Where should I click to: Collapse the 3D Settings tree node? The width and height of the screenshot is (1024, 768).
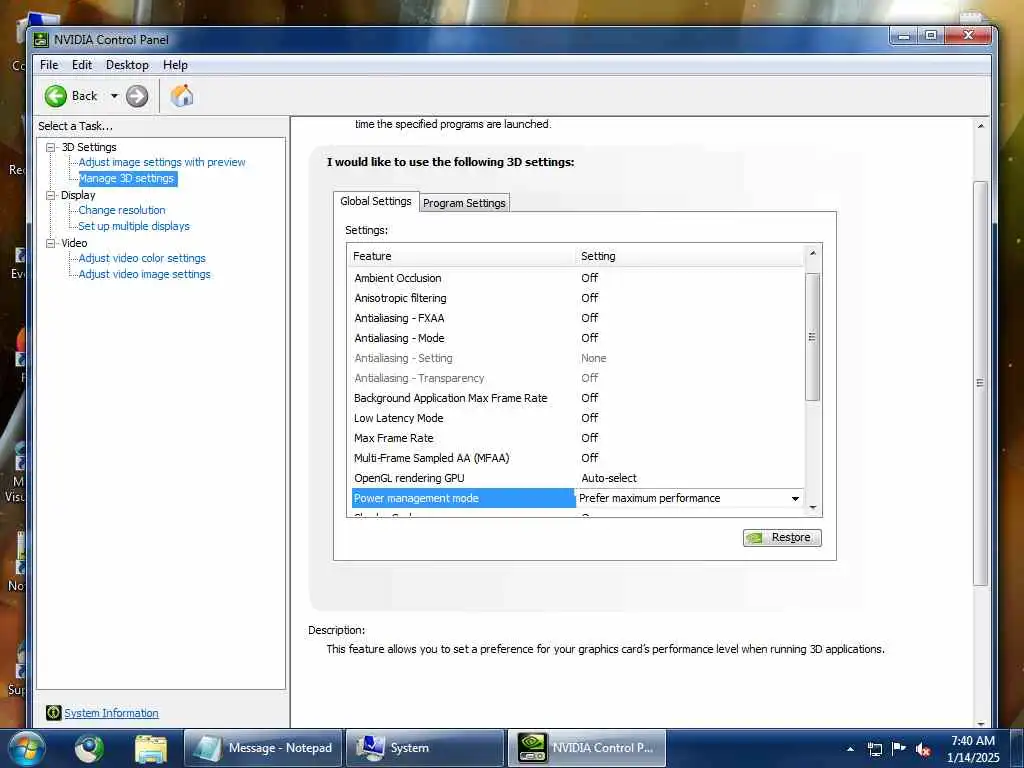pyautogui.click(x=51, y=148)
